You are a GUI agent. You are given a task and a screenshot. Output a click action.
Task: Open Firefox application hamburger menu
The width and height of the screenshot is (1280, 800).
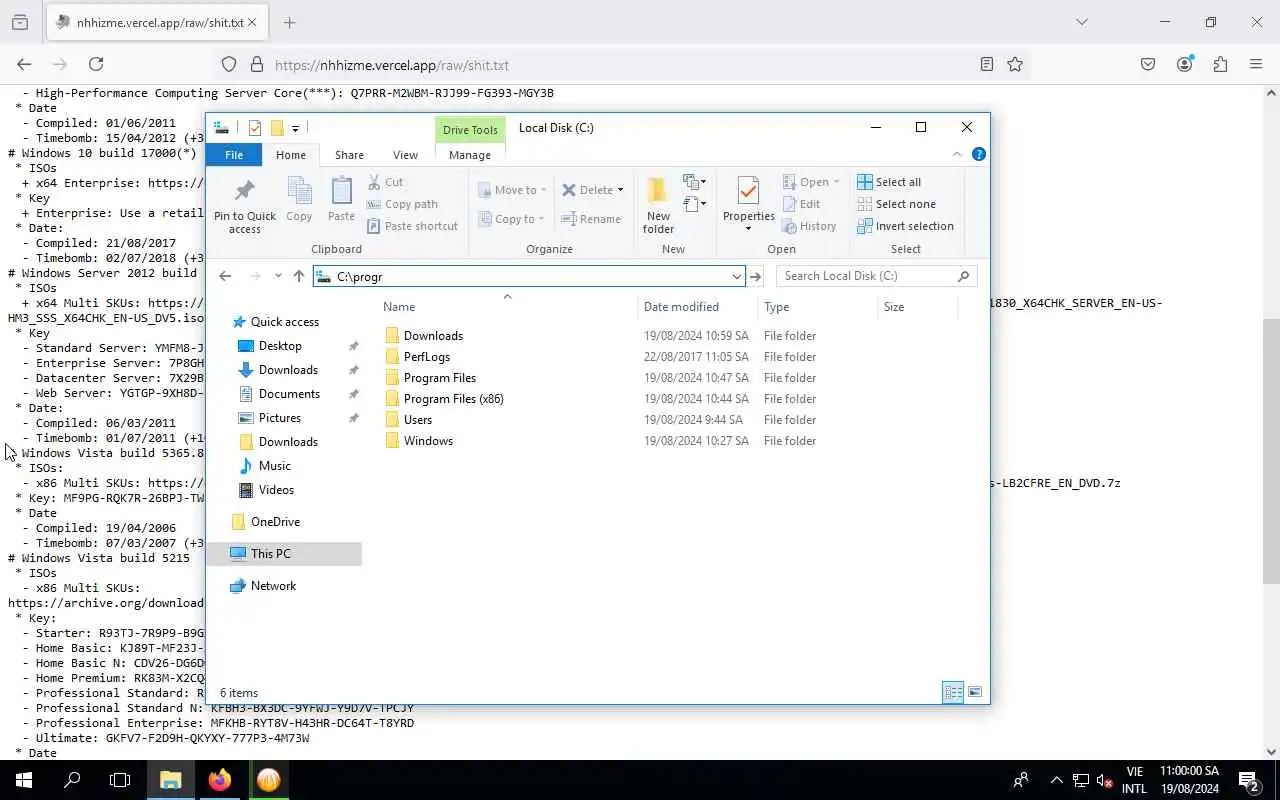click(1256, 64)
